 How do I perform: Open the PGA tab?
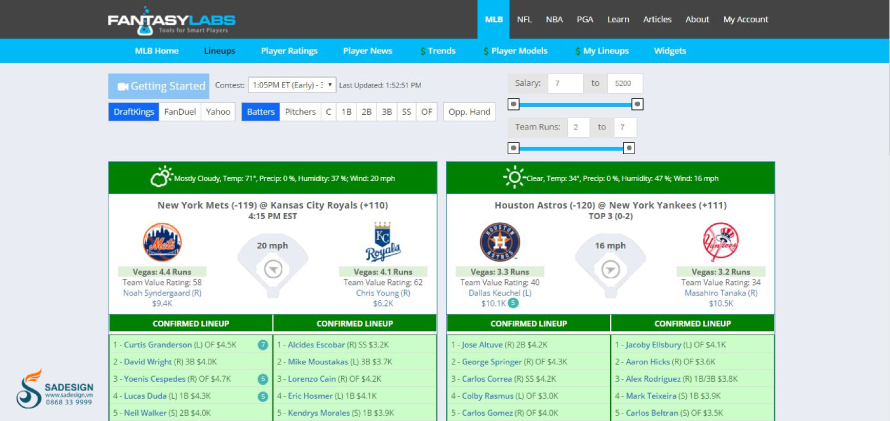(585, 19)
